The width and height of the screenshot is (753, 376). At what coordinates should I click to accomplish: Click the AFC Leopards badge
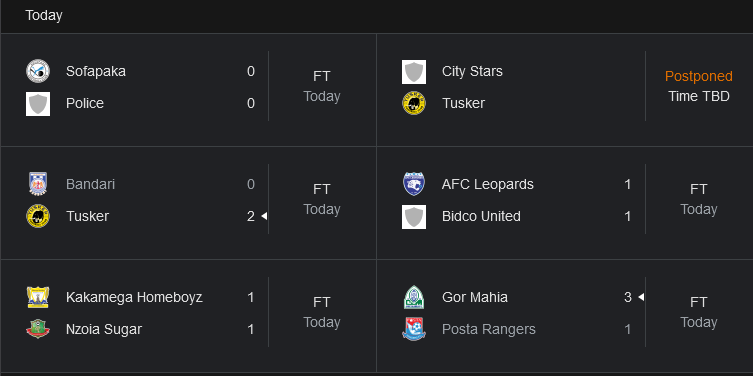point(414,184)
